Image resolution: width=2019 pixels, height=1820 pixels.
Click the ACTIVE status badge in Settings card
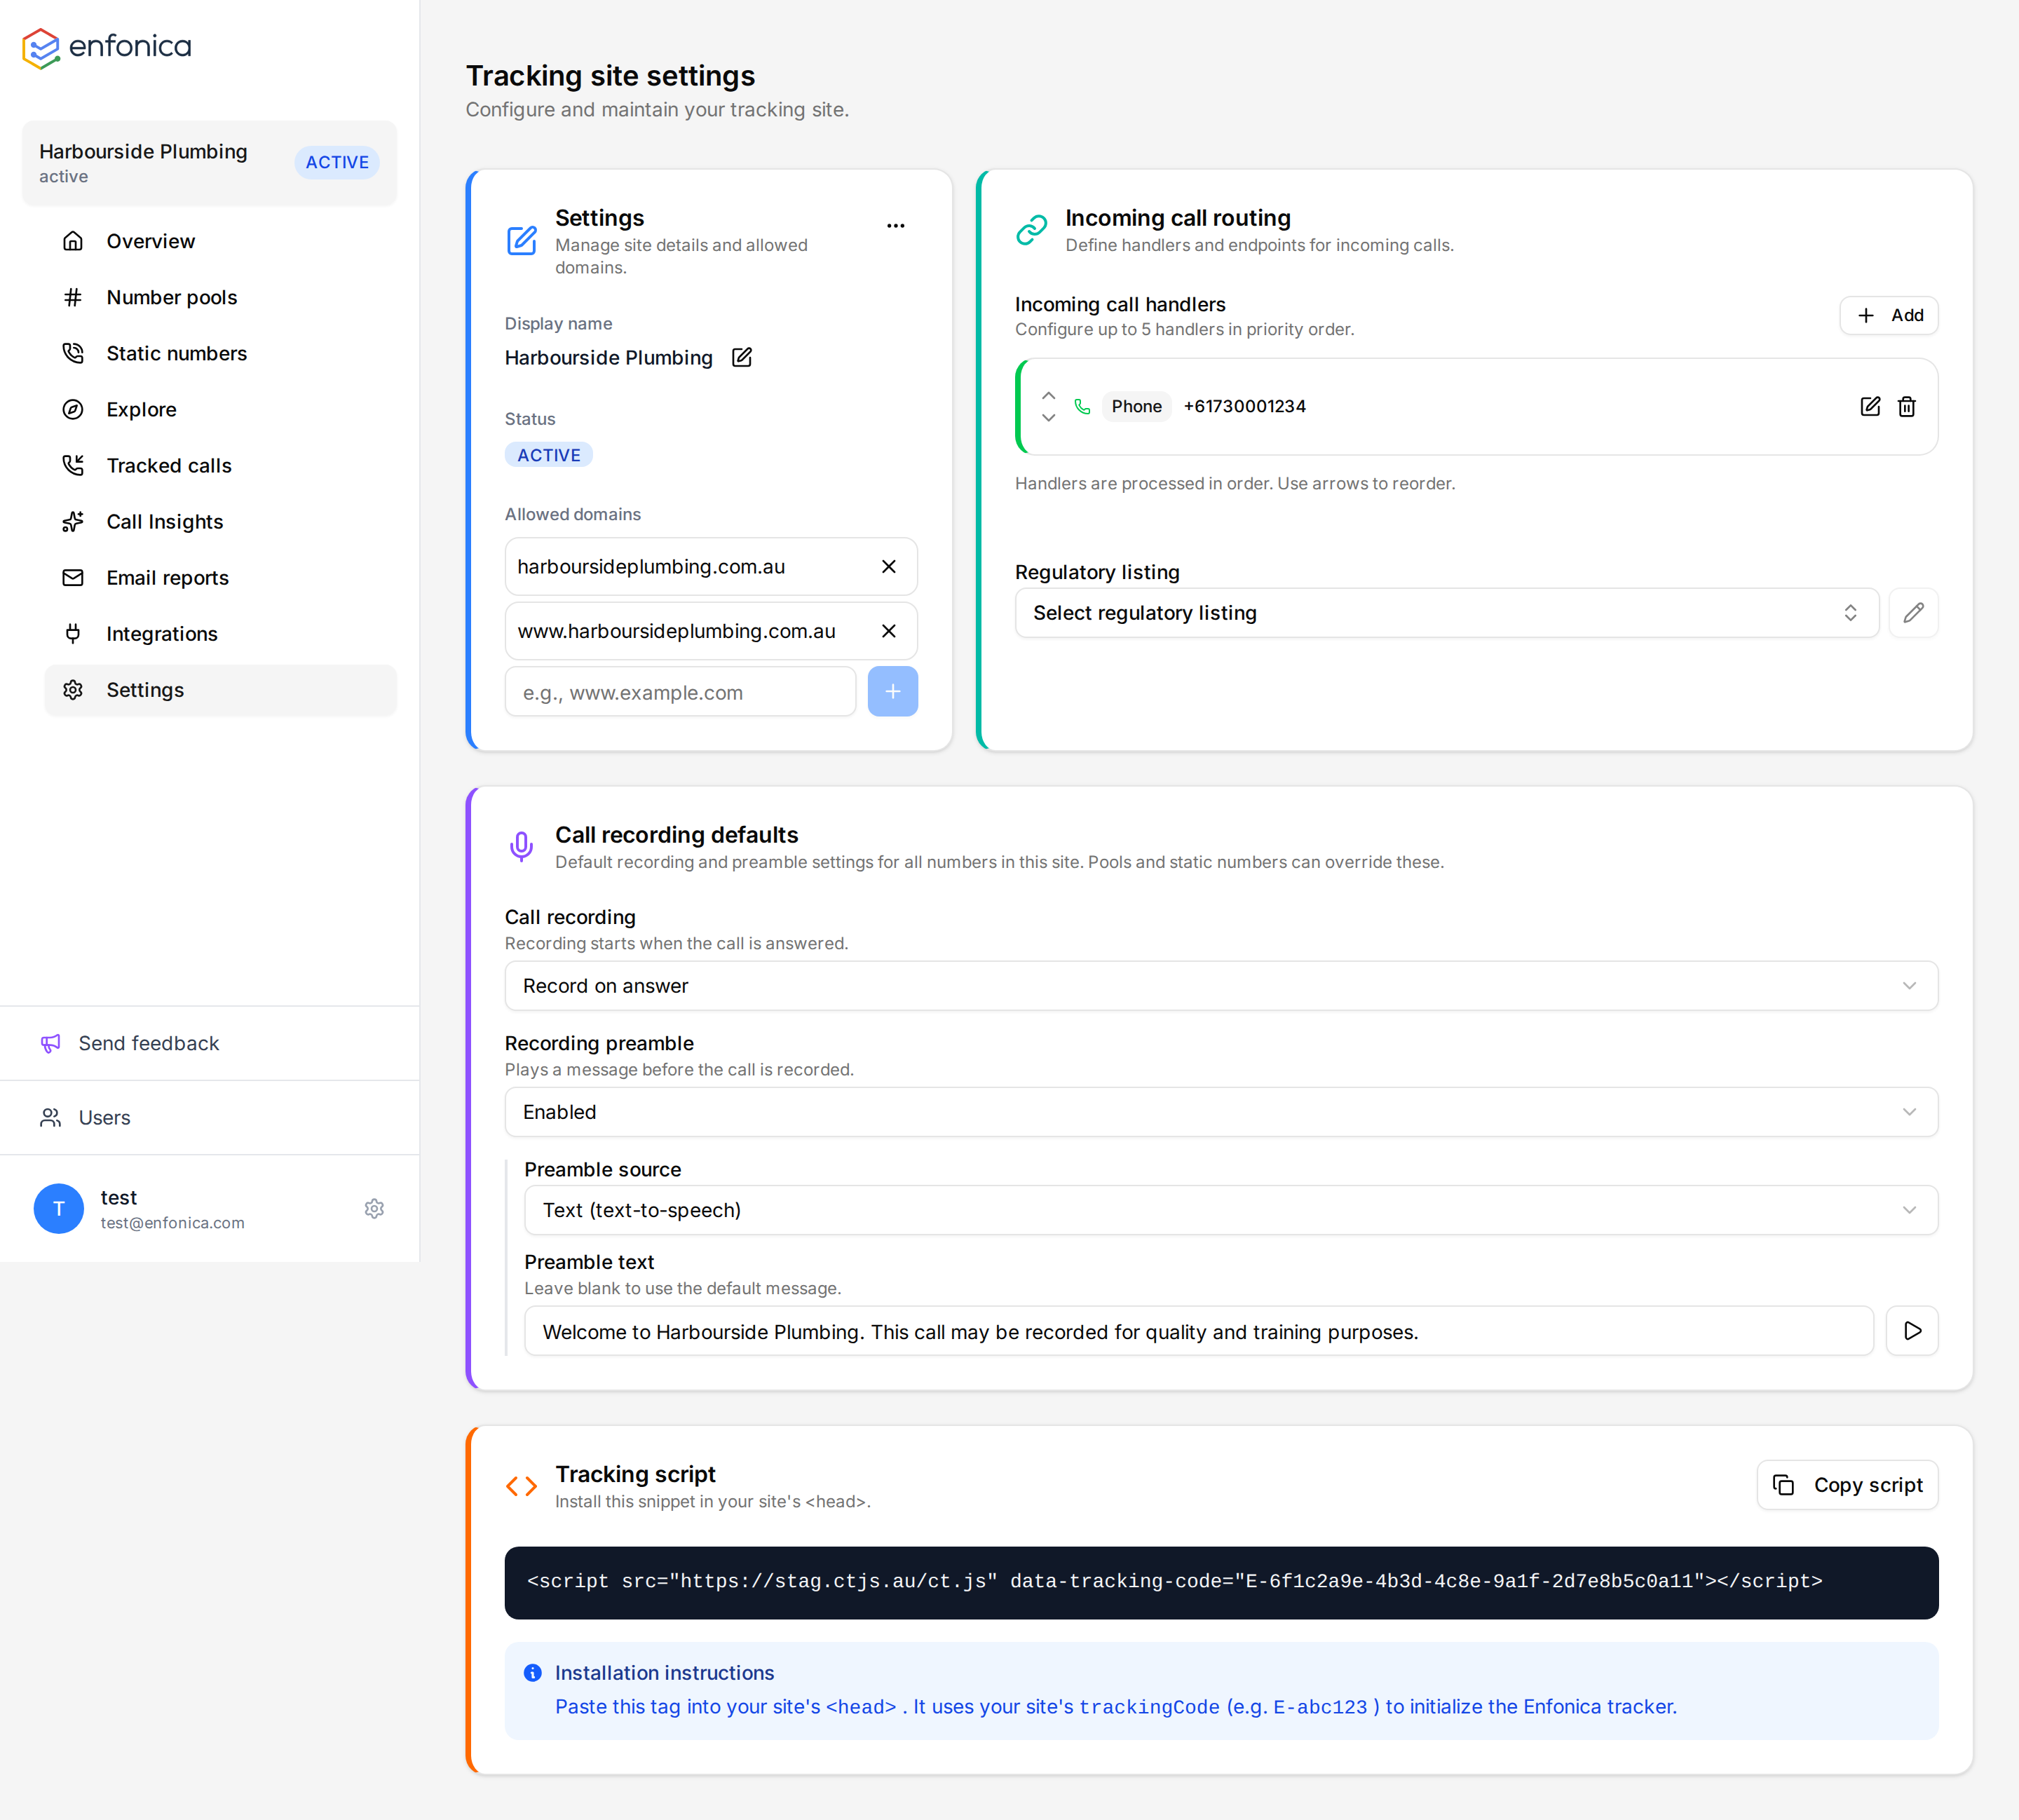pos(549,455)
